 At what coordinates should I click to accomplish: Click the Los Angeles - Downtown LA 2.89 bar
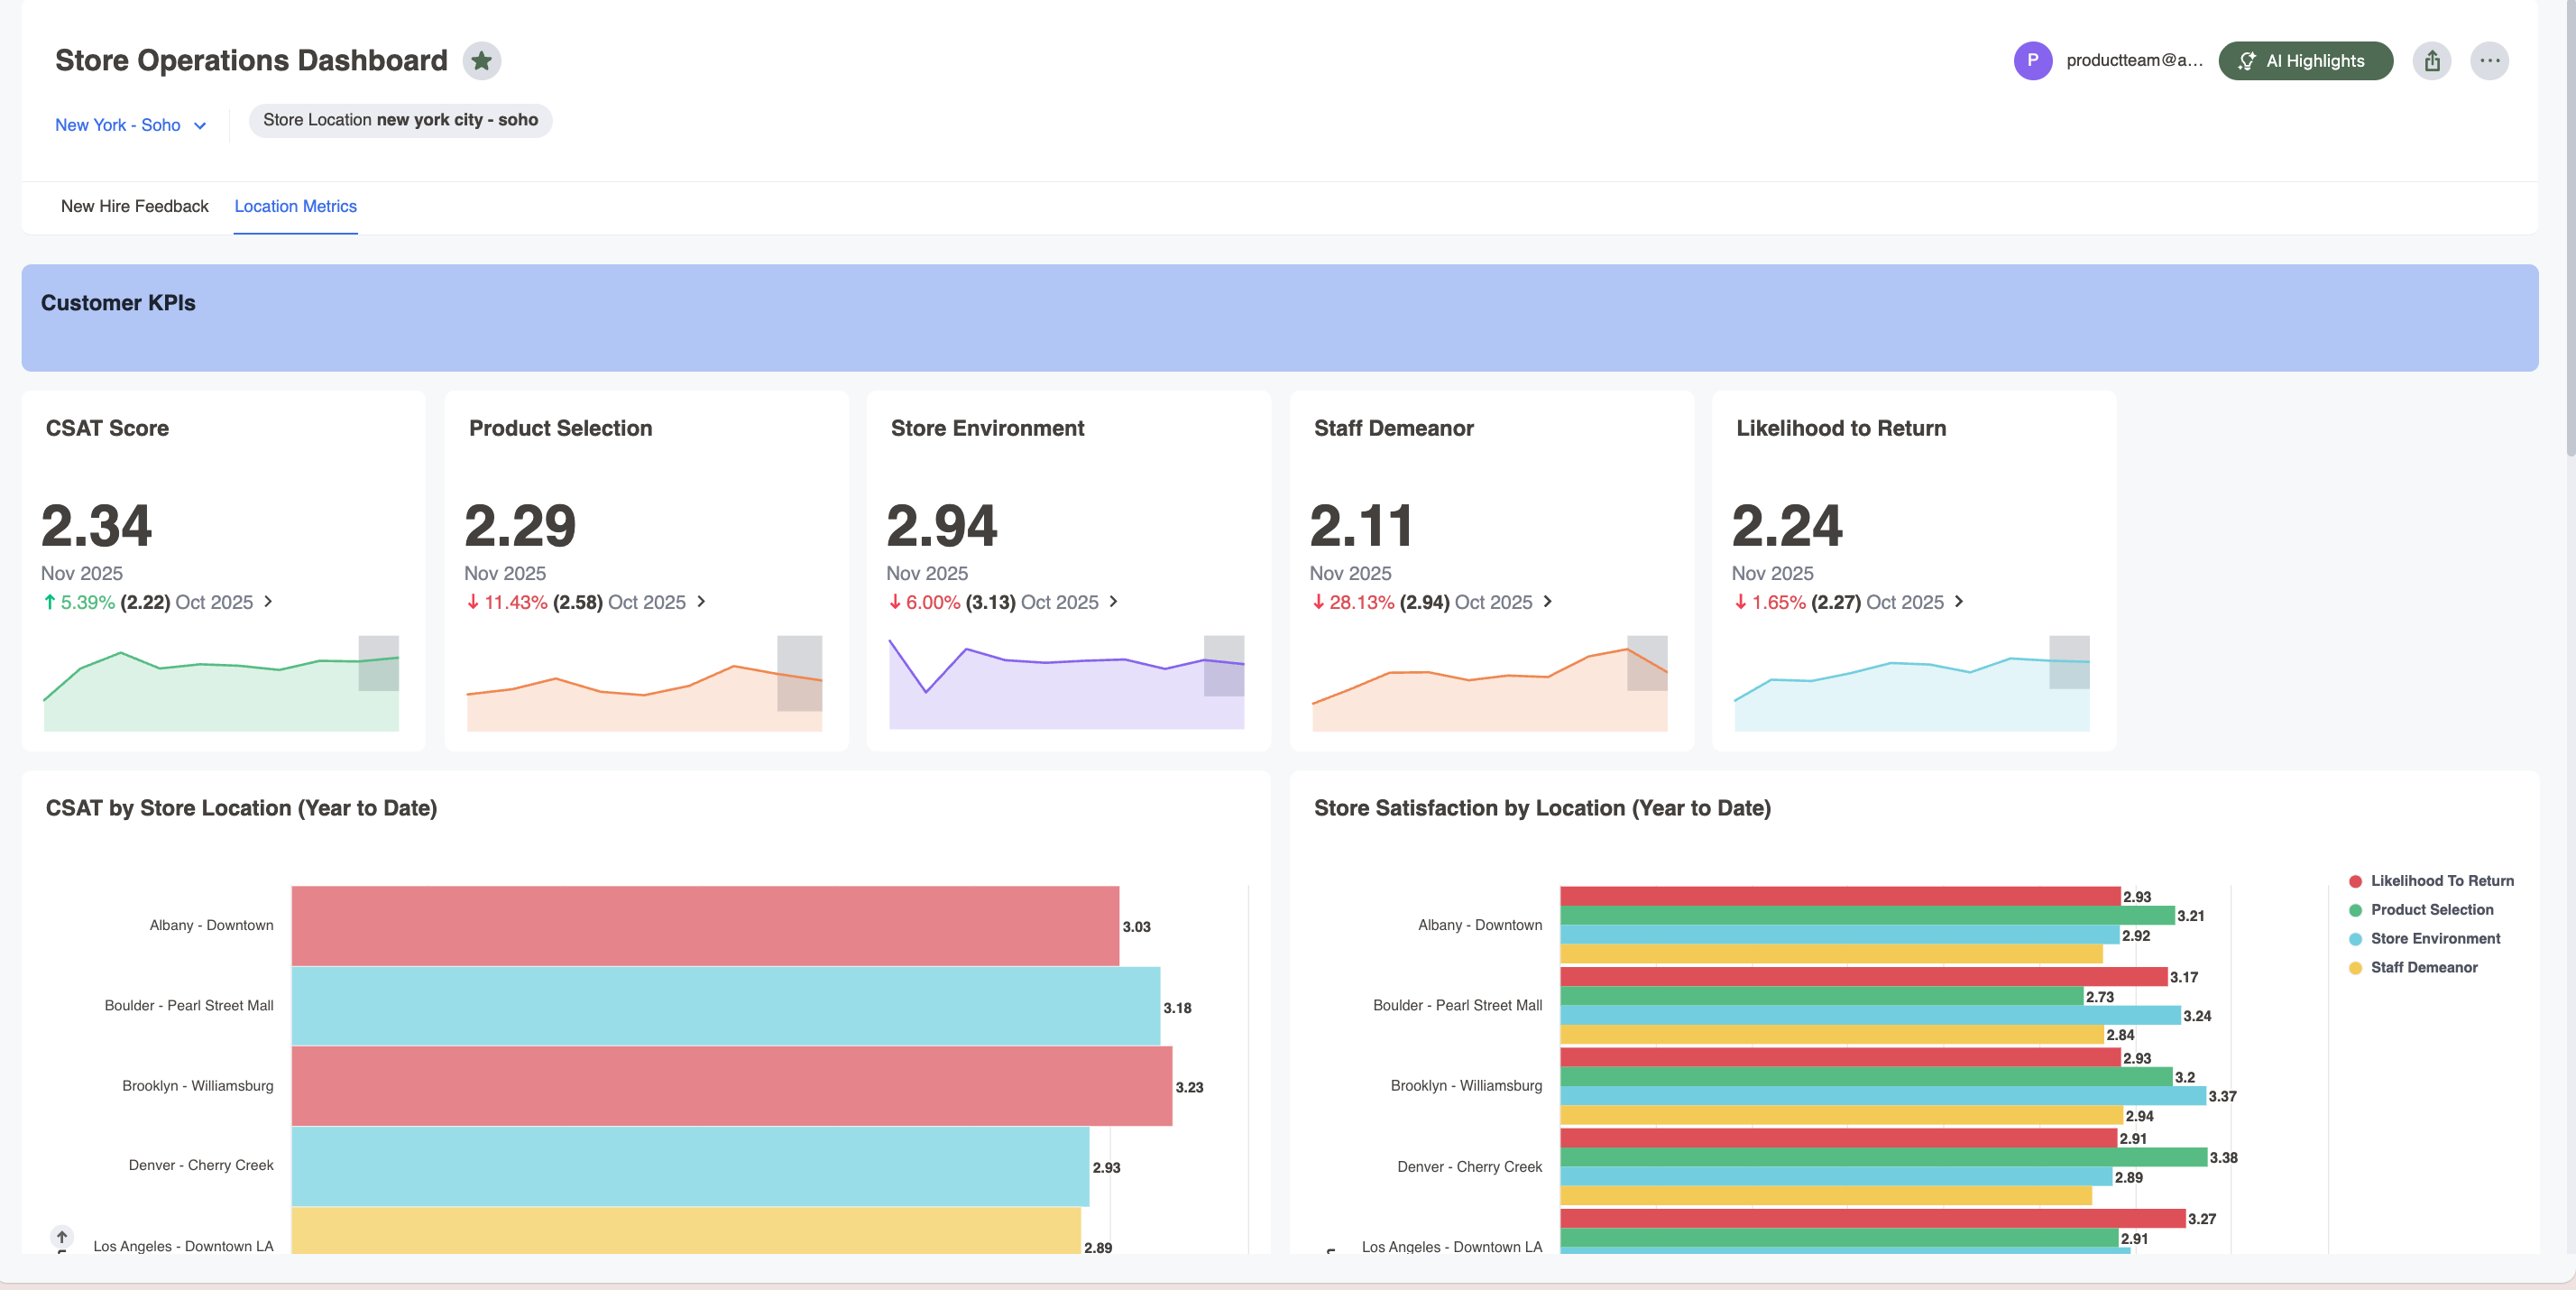pyautogui.click(x=686, y=1231)
